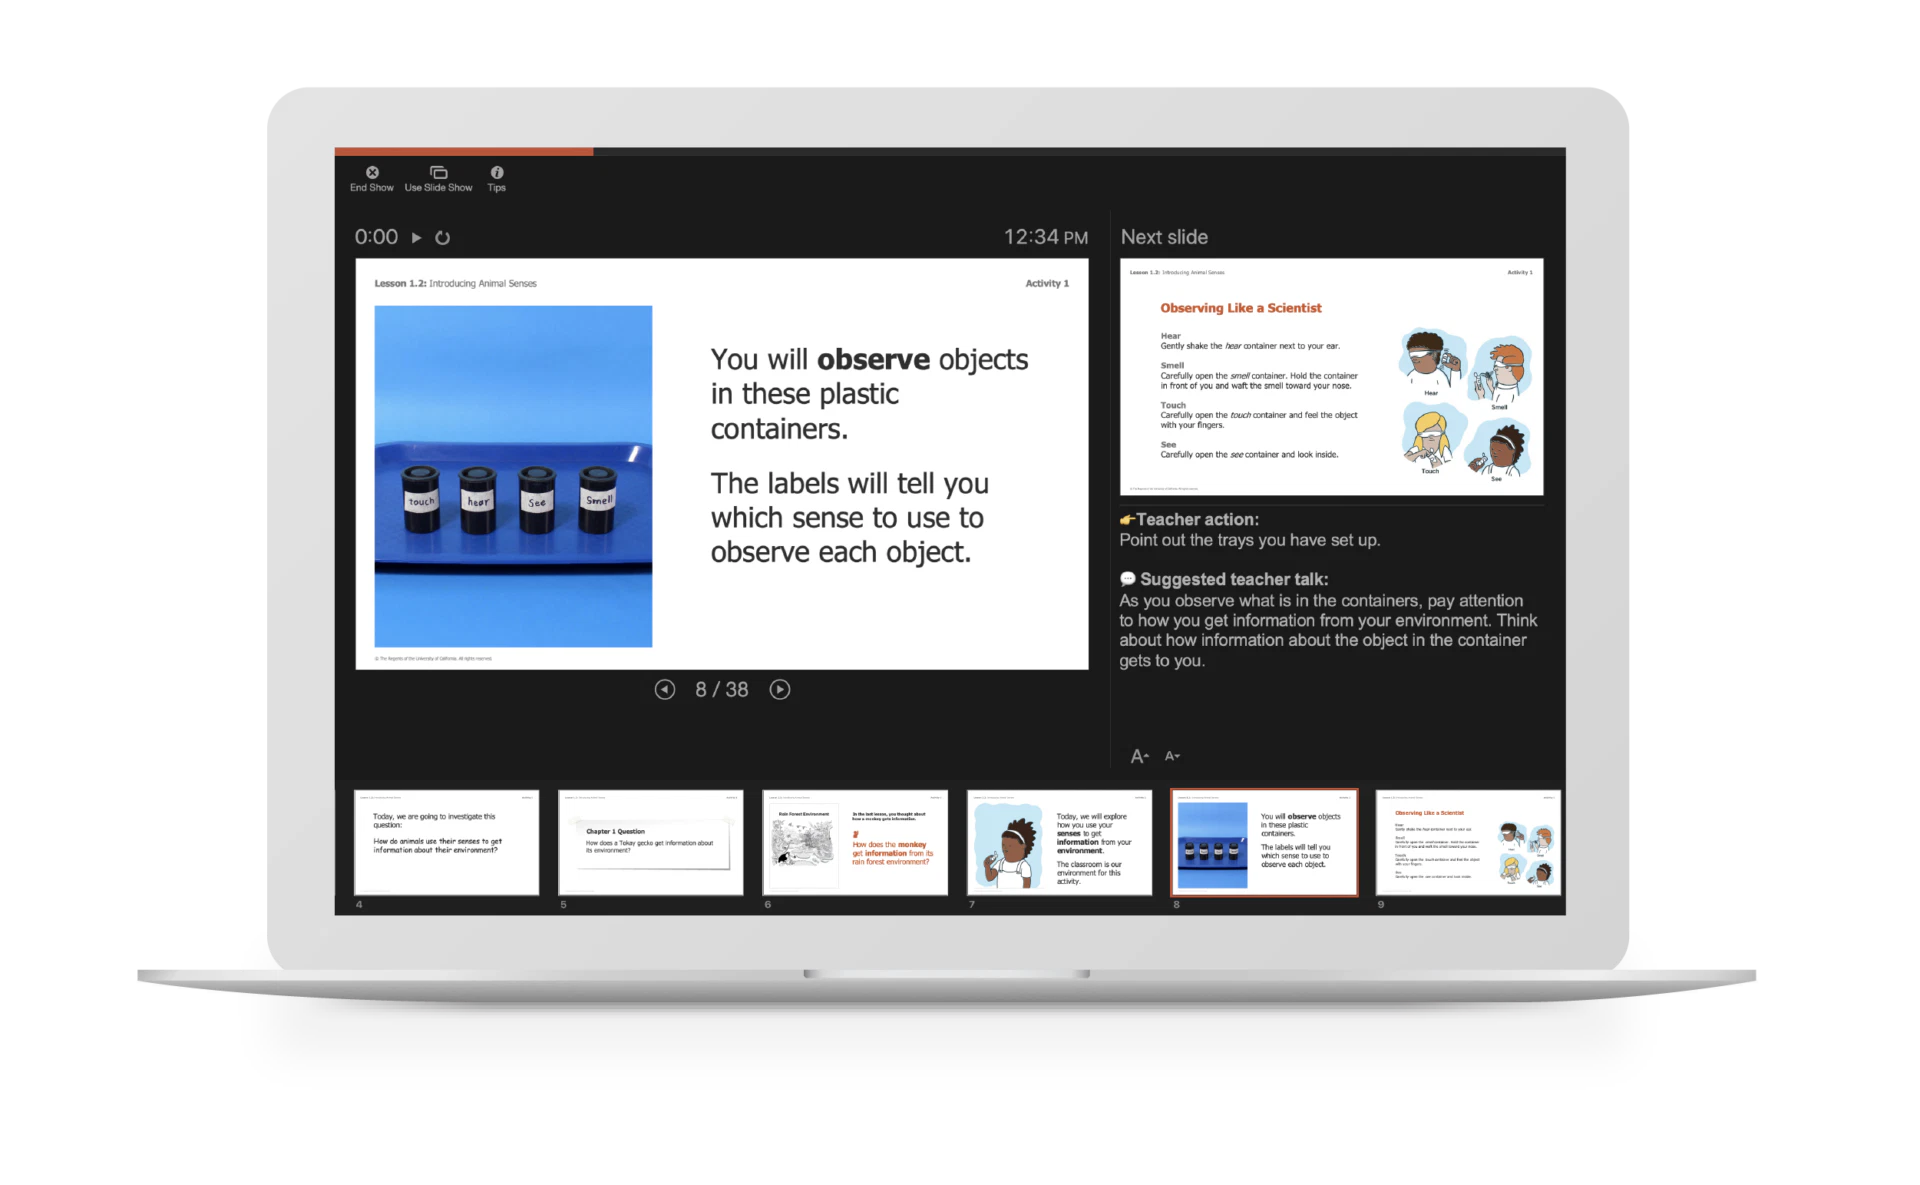Click the Use Slide Show icon
This screenshot has width=1920, height=1185.
438,180
